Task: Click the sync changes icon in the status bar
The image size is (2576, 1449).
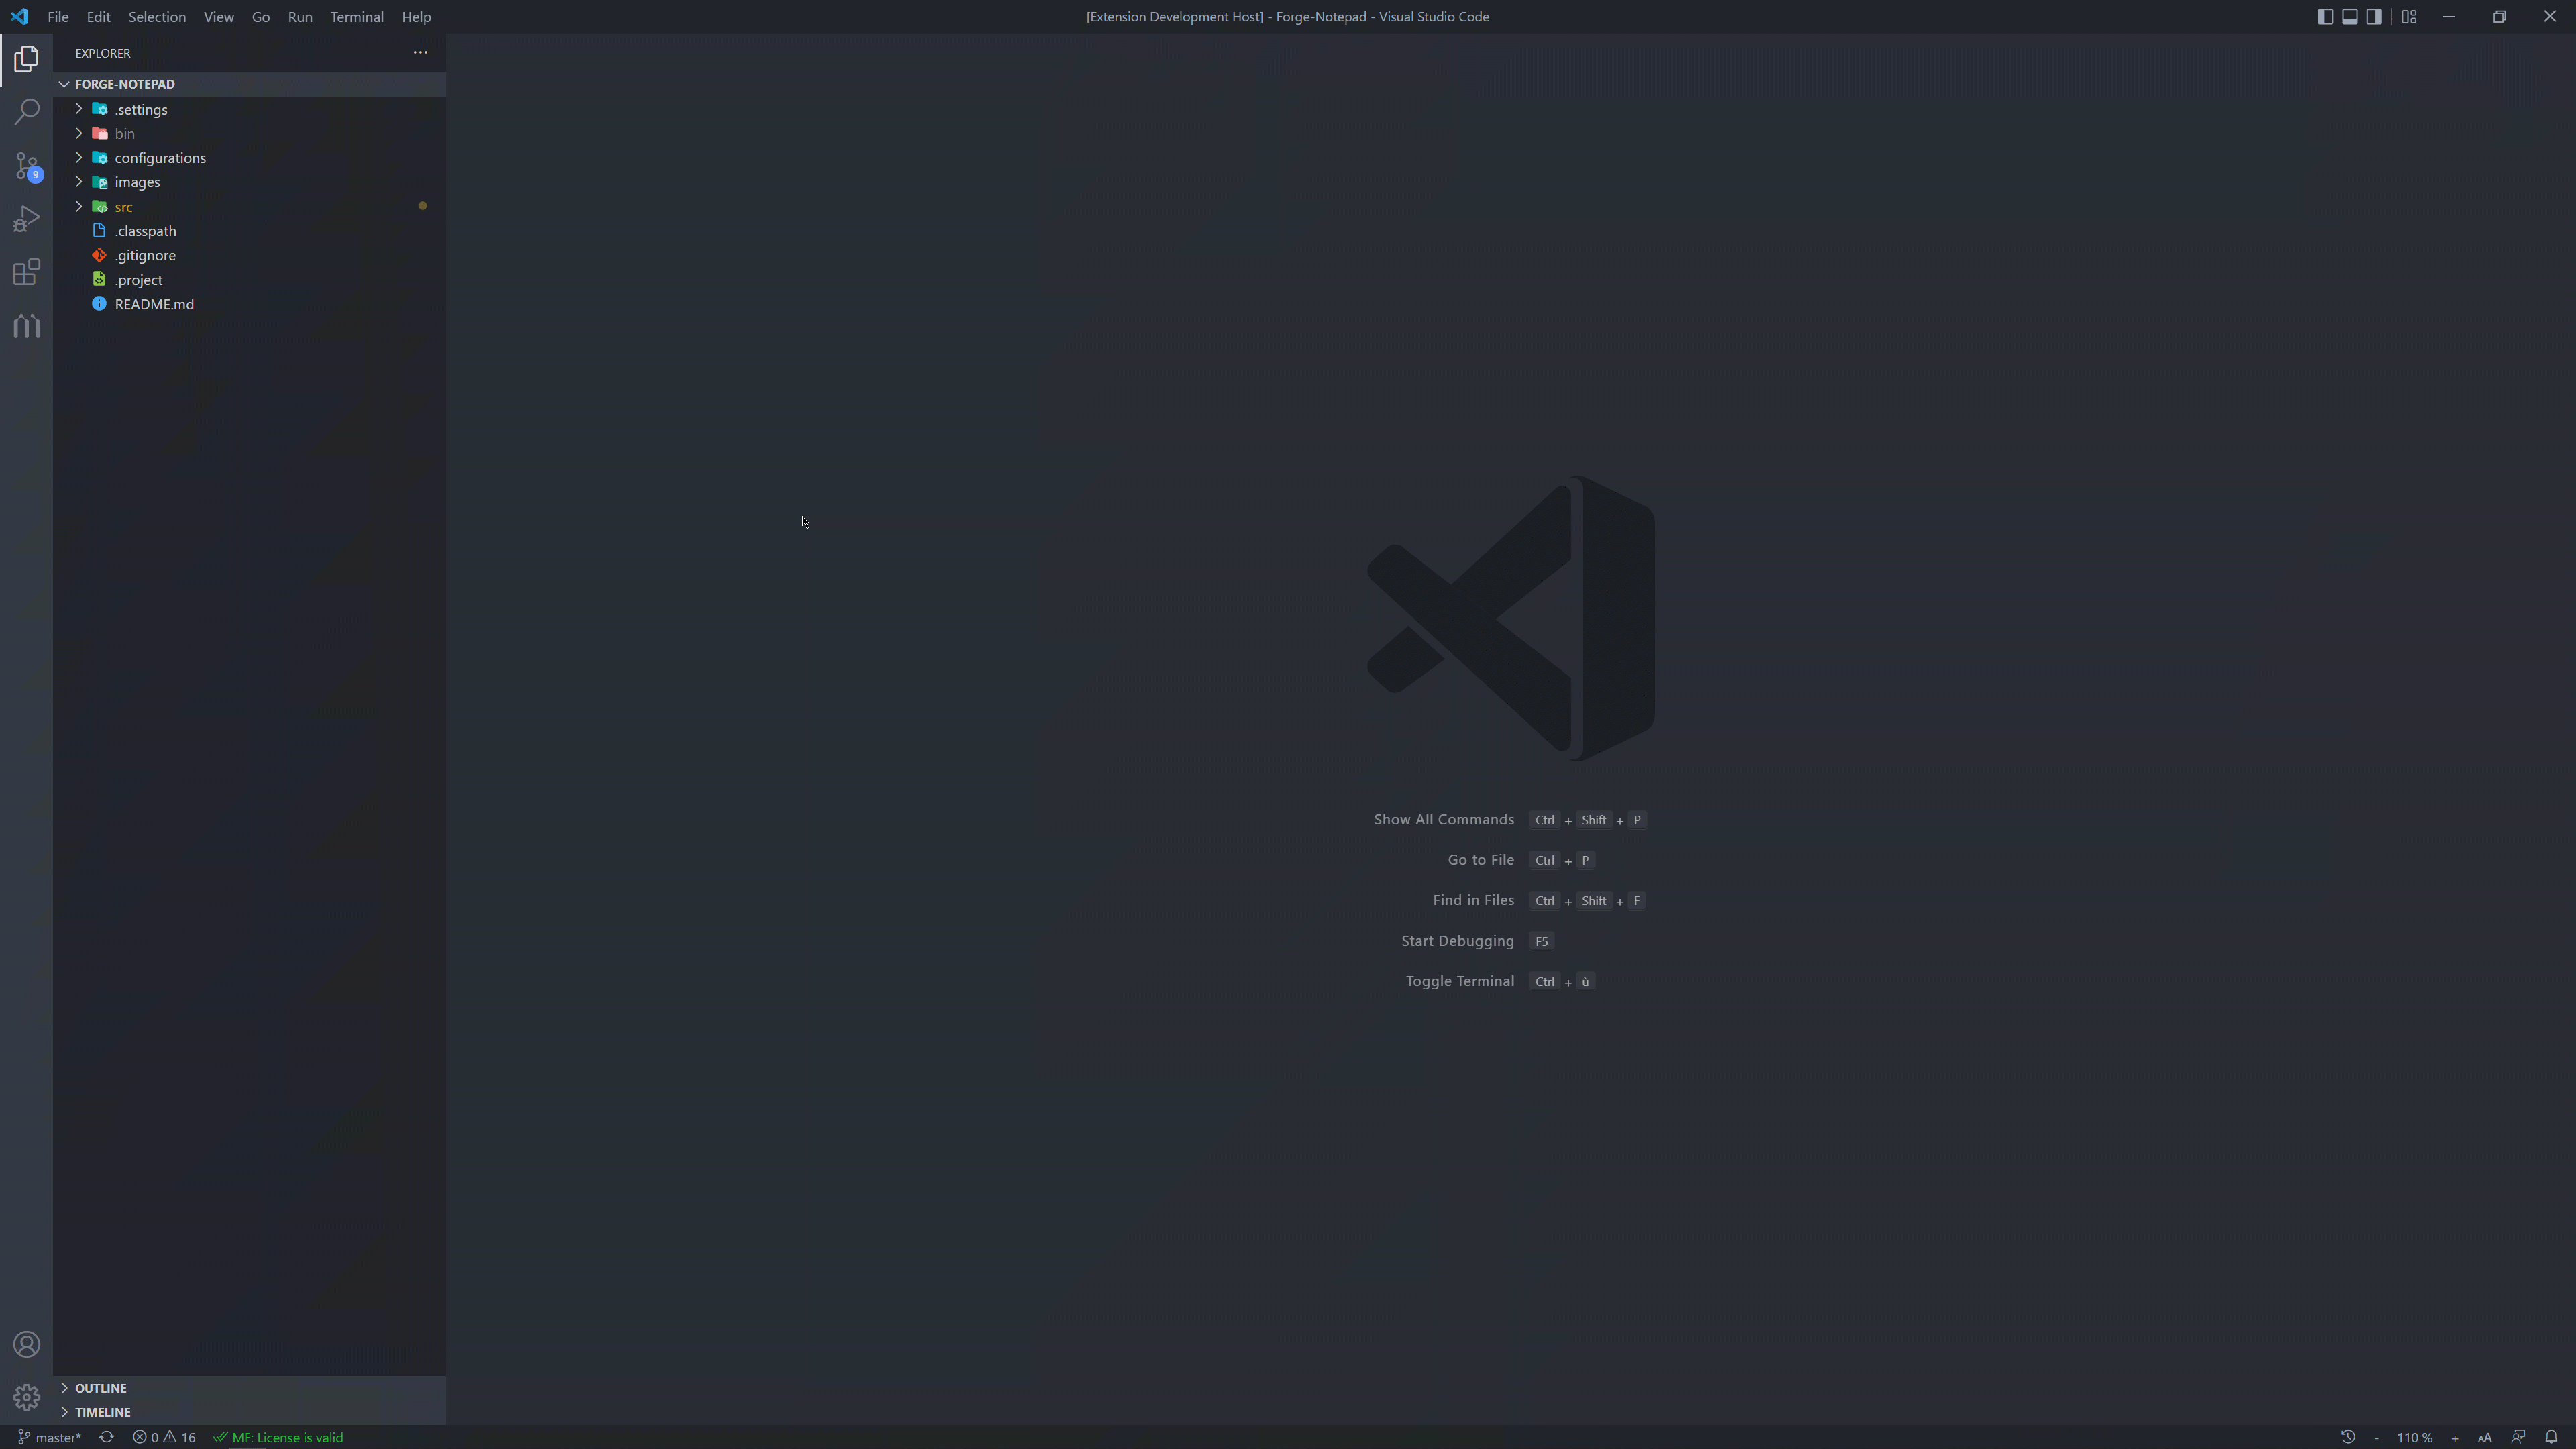Action: click(x=106, y=1437)
